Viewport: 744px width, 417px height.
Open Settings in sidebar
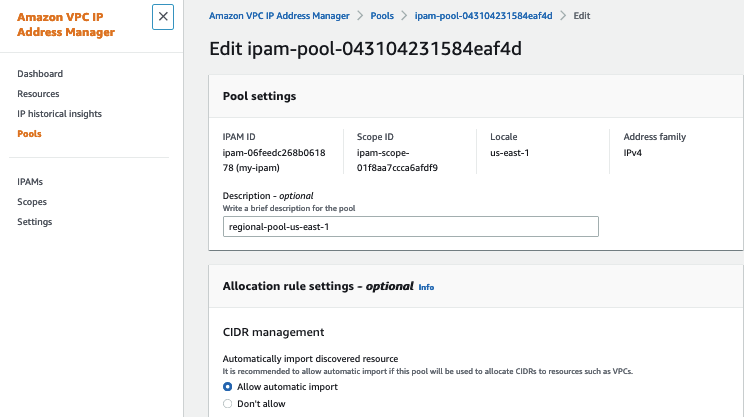(x=35, y=222)
